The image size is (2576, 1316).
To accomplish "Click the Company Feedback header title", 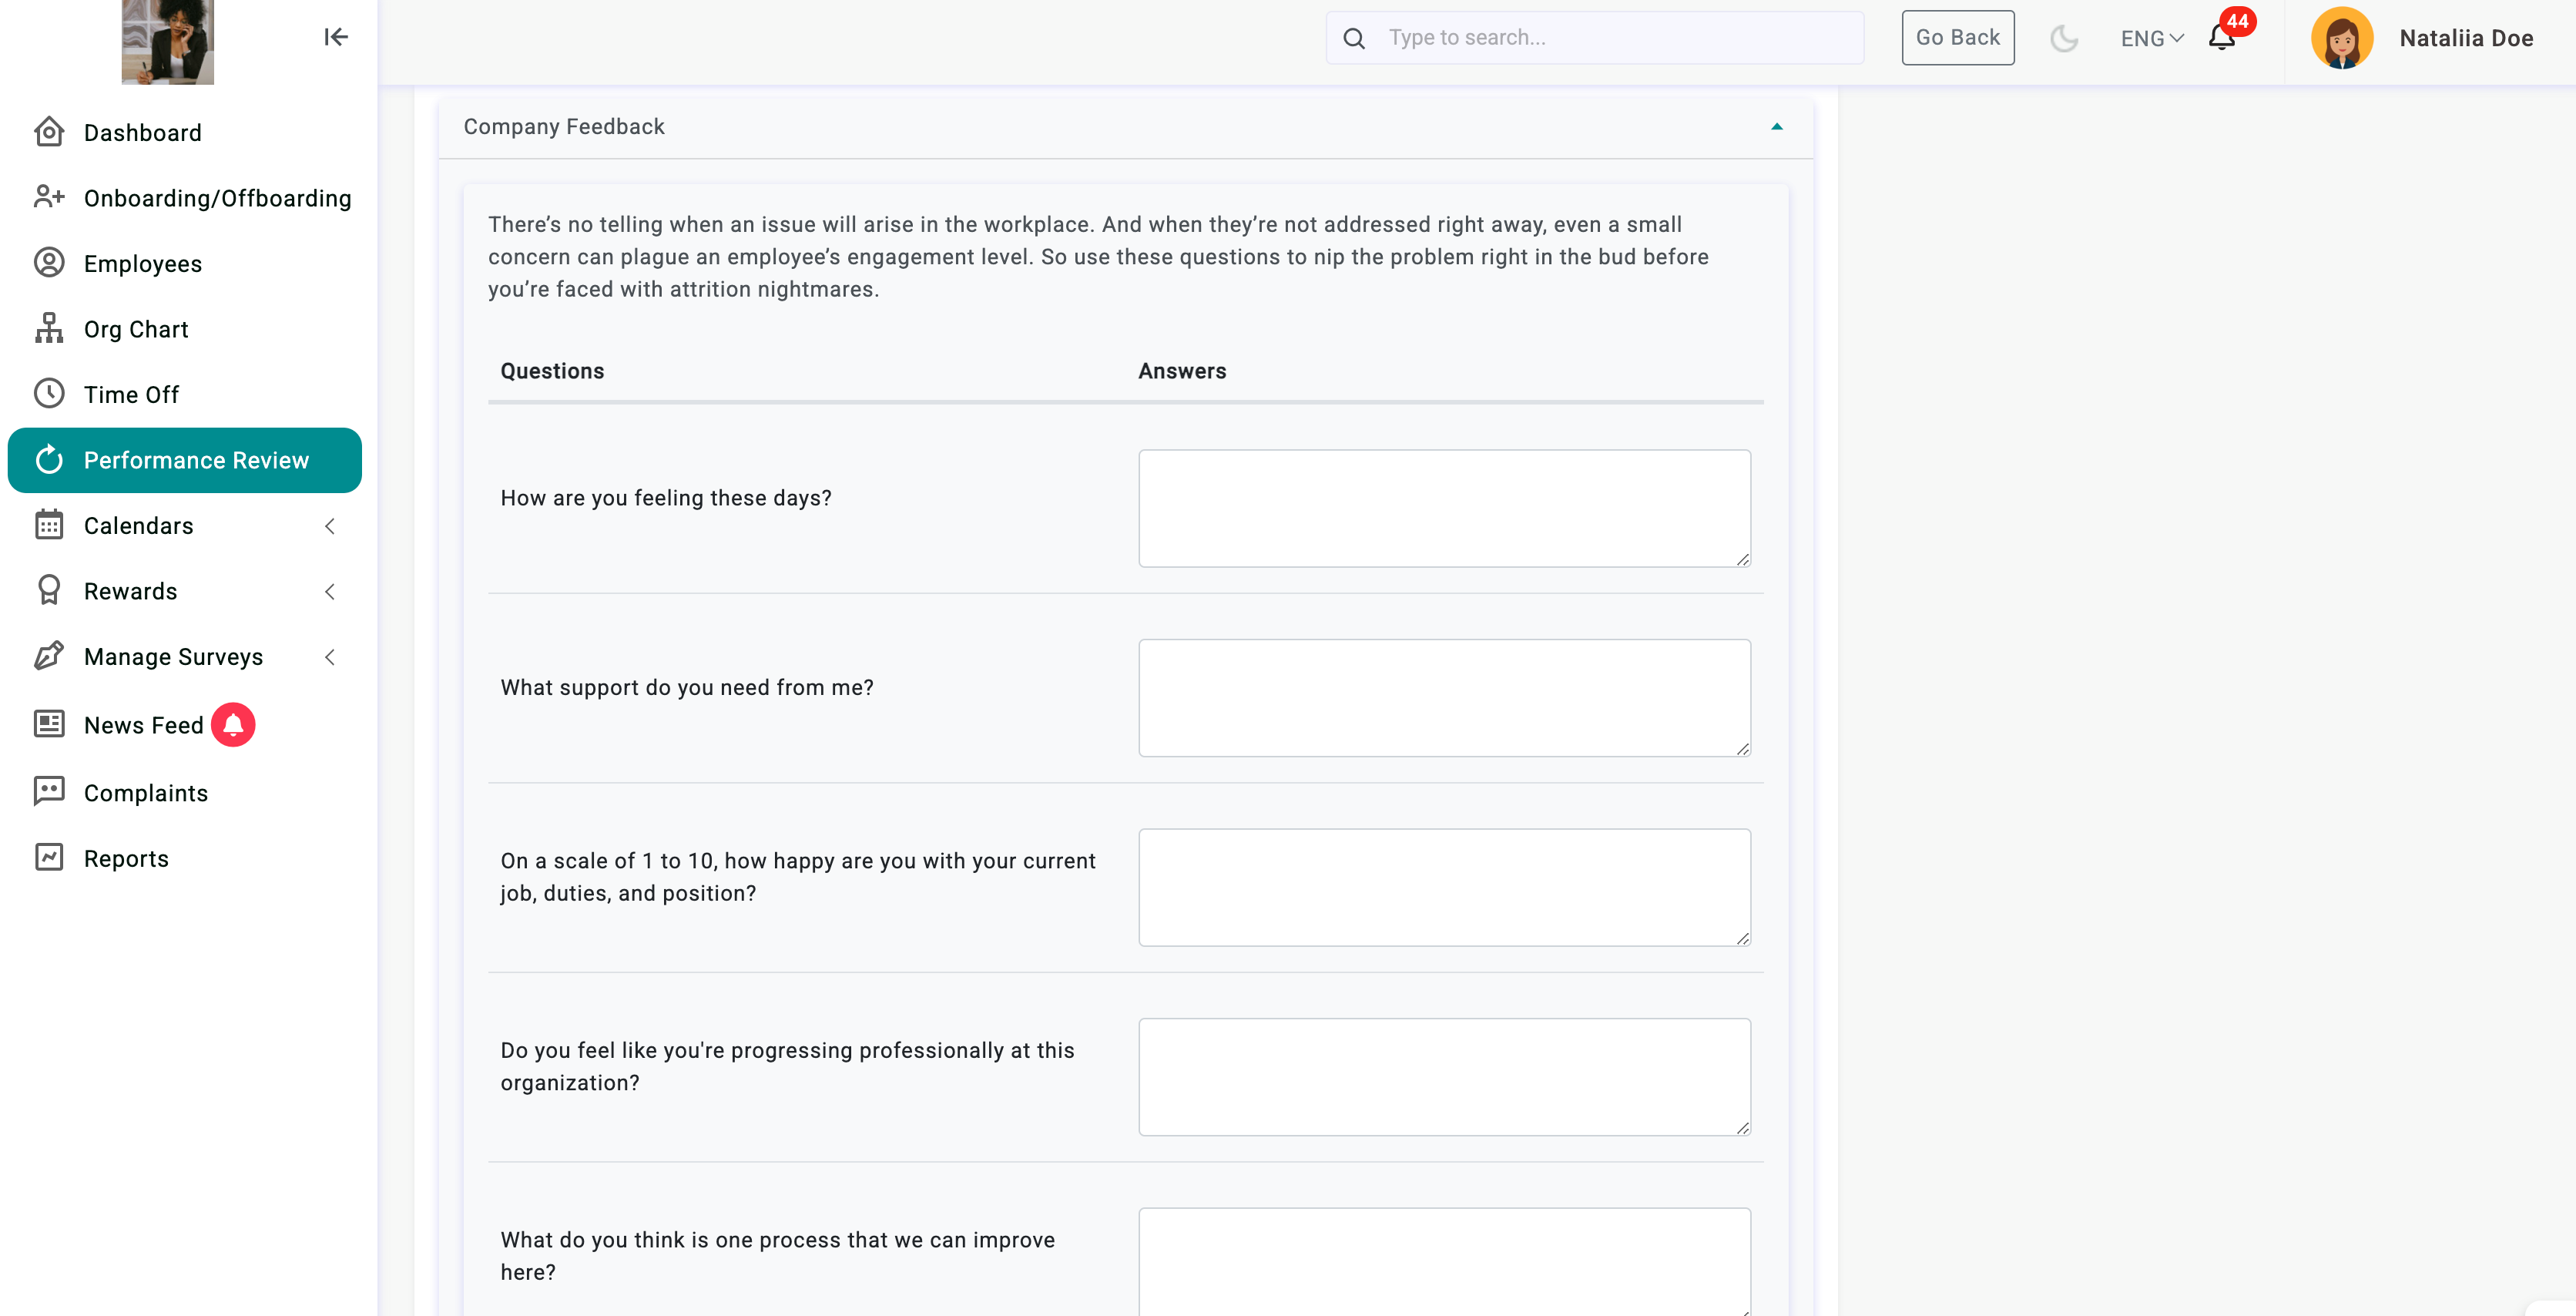I will click(564, 127).
